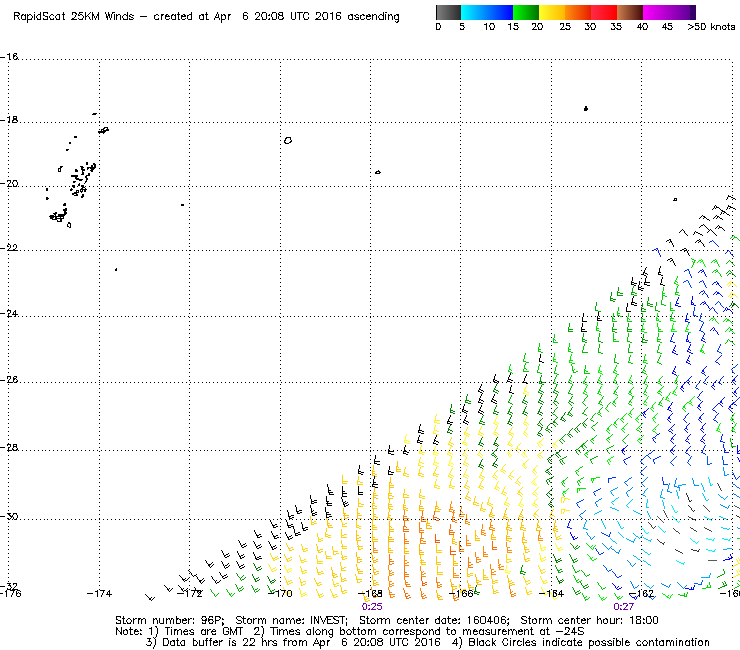
Task: Click the red 30-35 knots legend swatch
Action: tap(604, 12)
